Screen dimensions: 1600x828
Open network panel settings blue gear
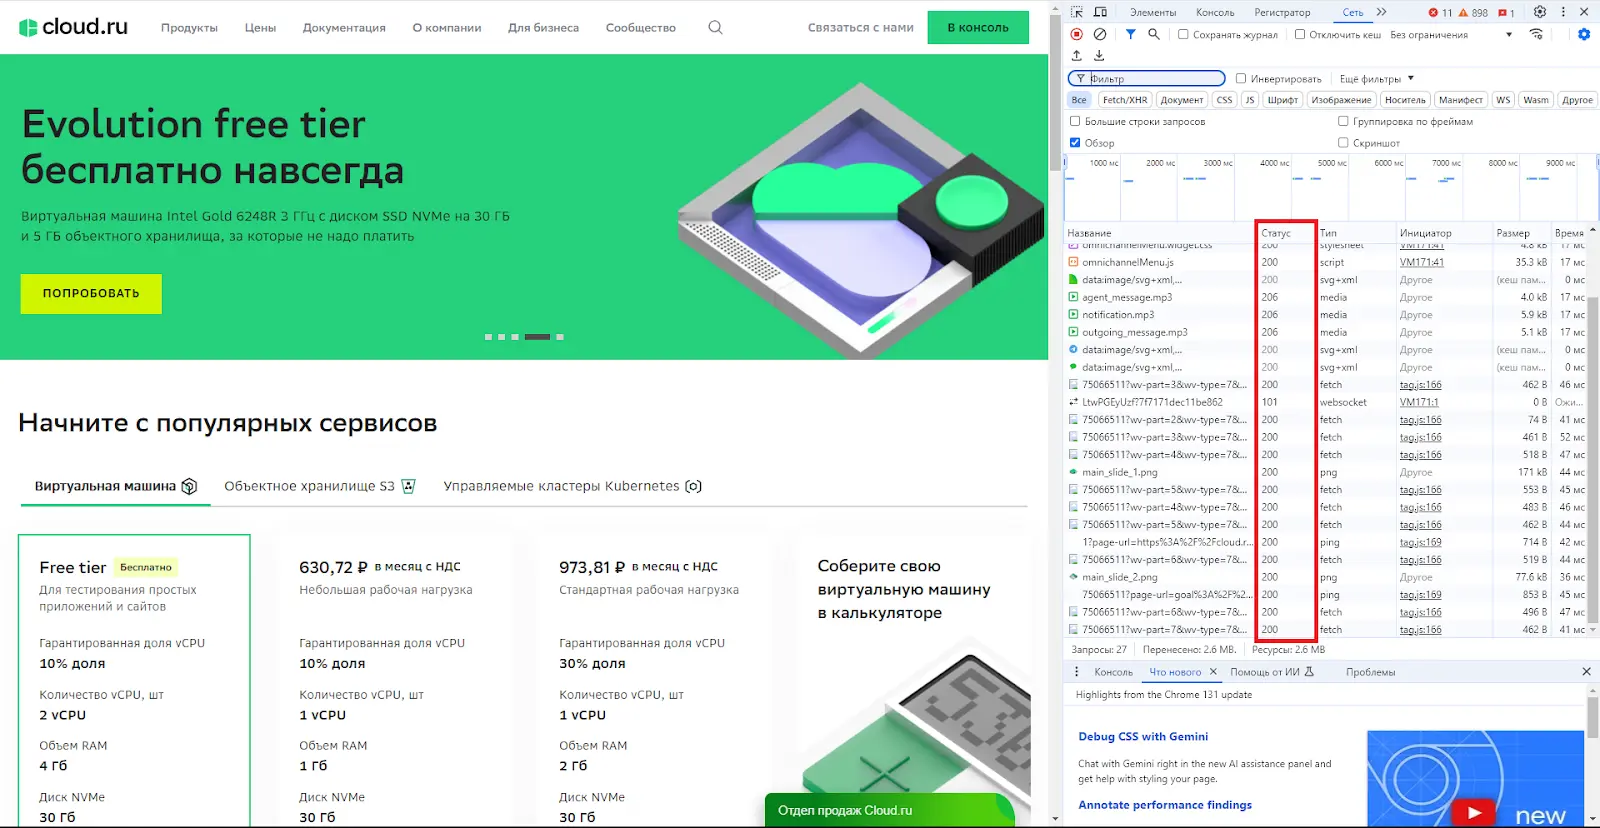click(1584, 34)
